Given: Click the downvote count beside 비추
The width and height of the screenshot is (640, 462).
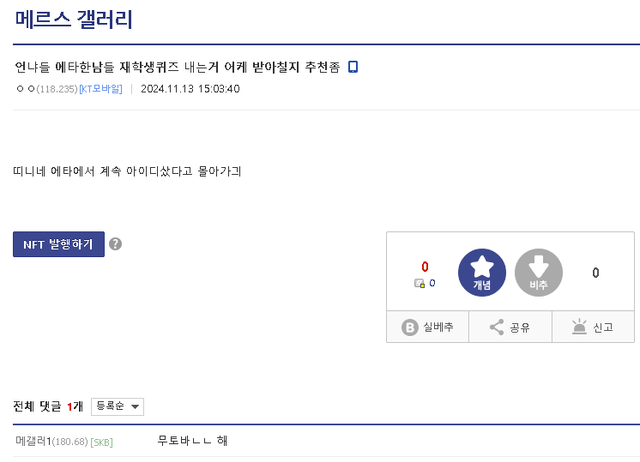Looking at the screenshot, I should click(596, 272).
